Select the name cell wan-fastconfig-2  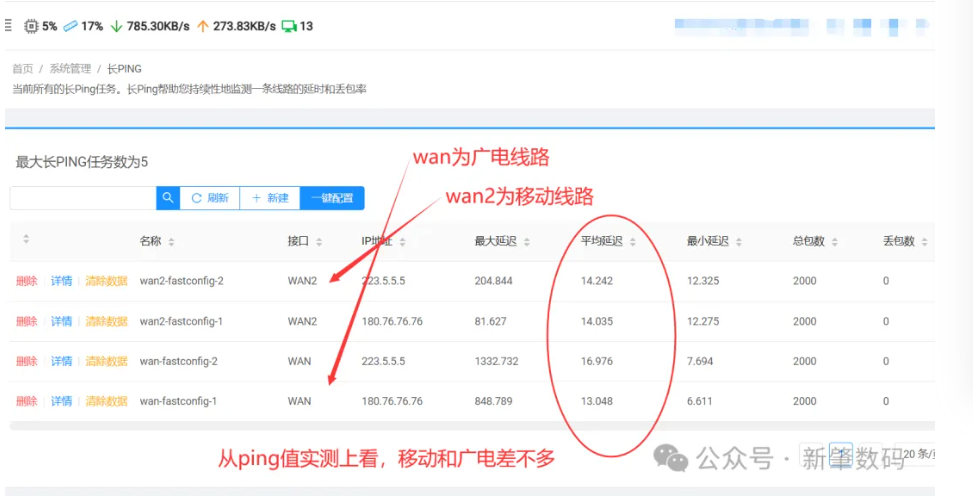tap(179, 361)
